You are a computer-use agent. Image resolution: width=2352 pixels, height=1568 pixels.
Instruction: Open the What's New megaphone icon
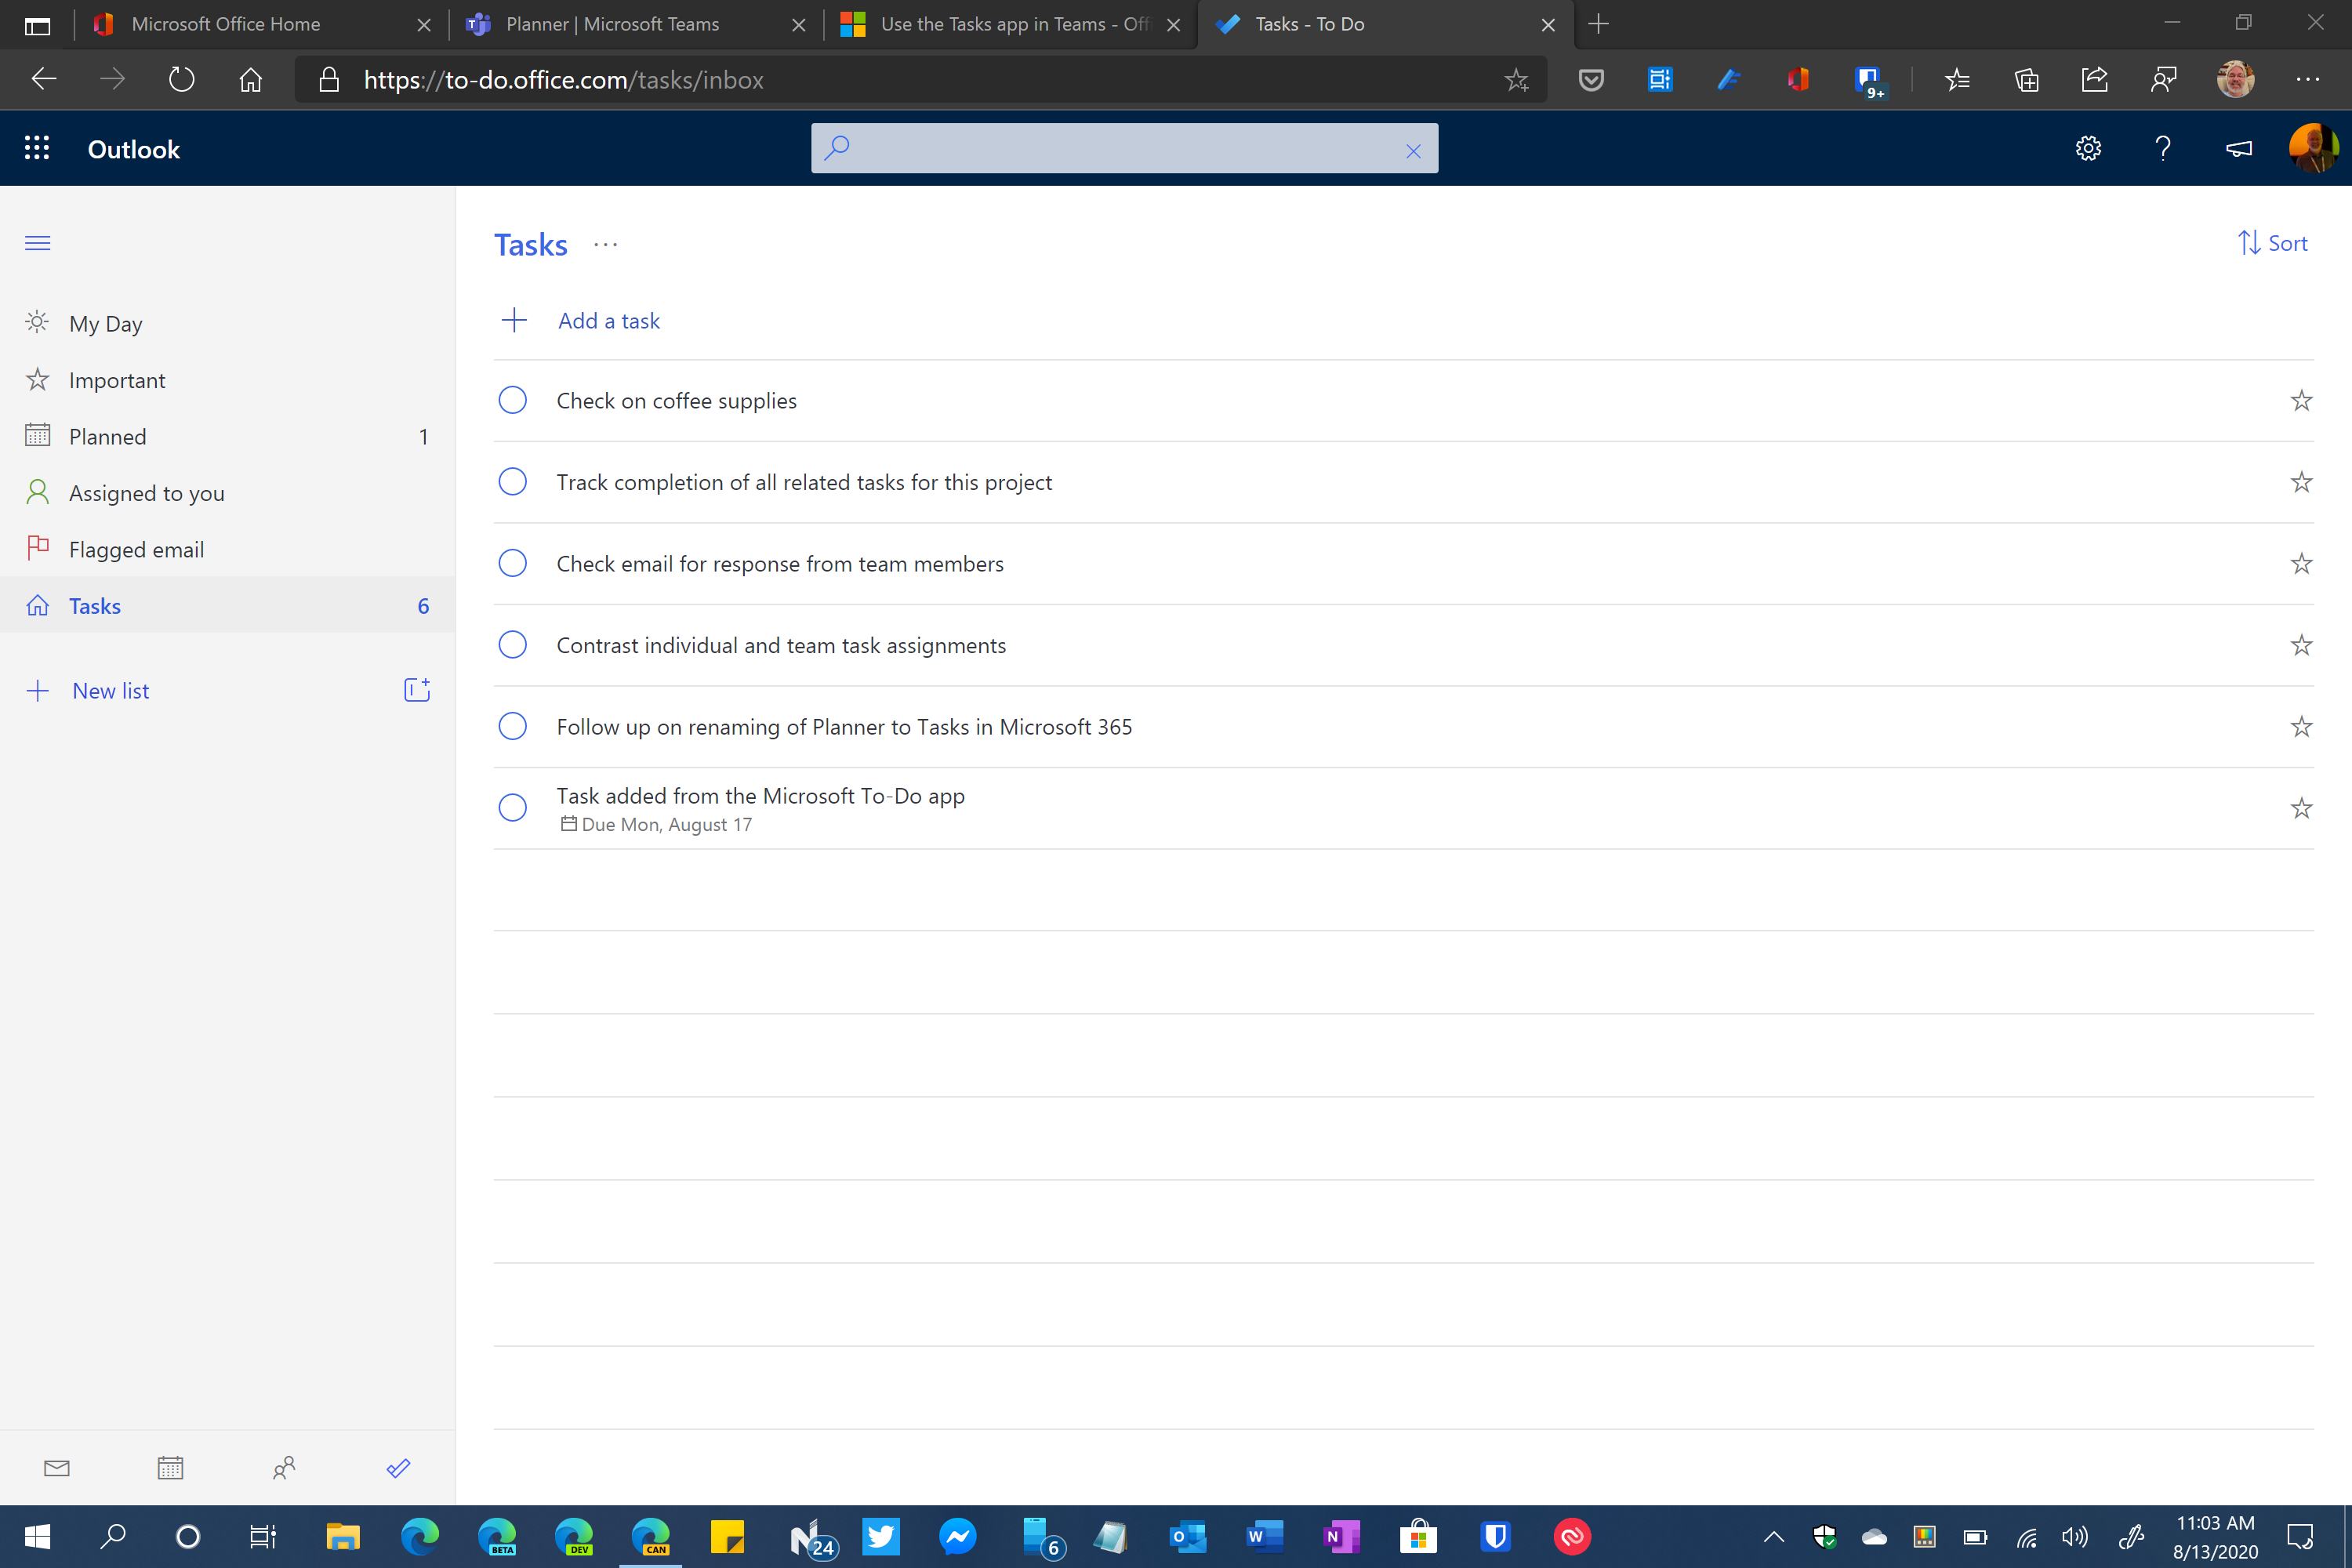click(2239, 148)
